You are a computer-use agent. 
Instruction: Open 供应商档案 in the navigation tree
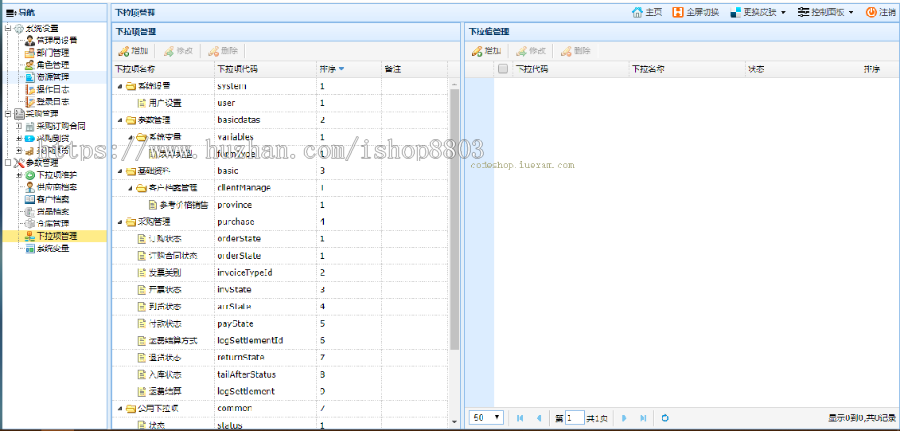tap(56, 187)
